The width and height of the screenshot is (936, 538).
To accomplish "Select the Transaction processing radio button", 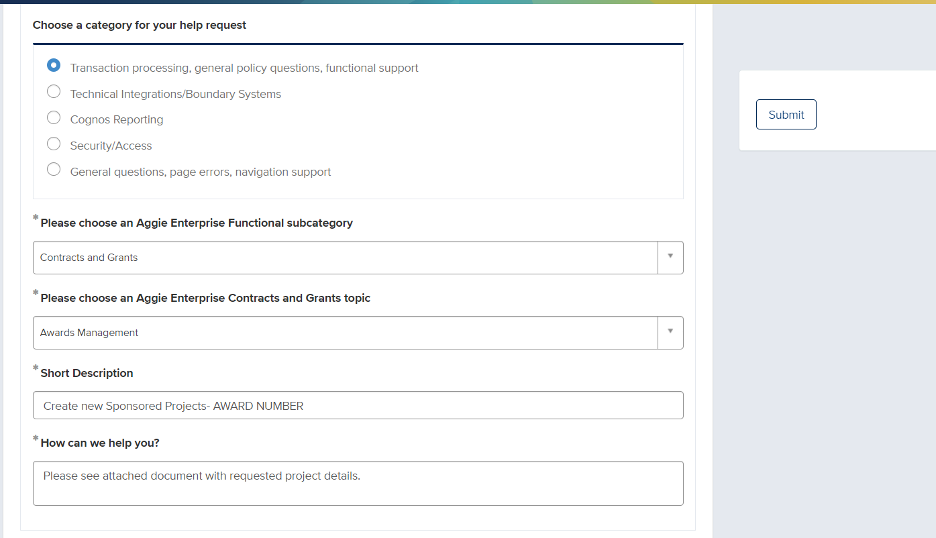I will (x=54, y=67).
